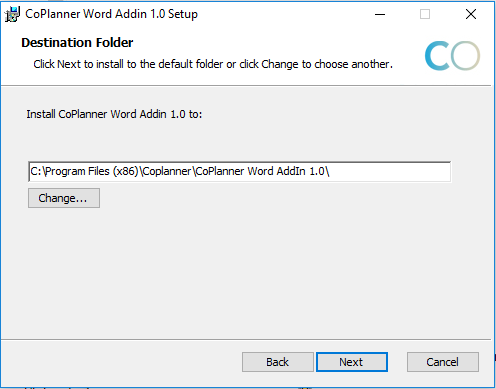Click the disabled maximize button
496x389 pixels.
coord(425,14)
